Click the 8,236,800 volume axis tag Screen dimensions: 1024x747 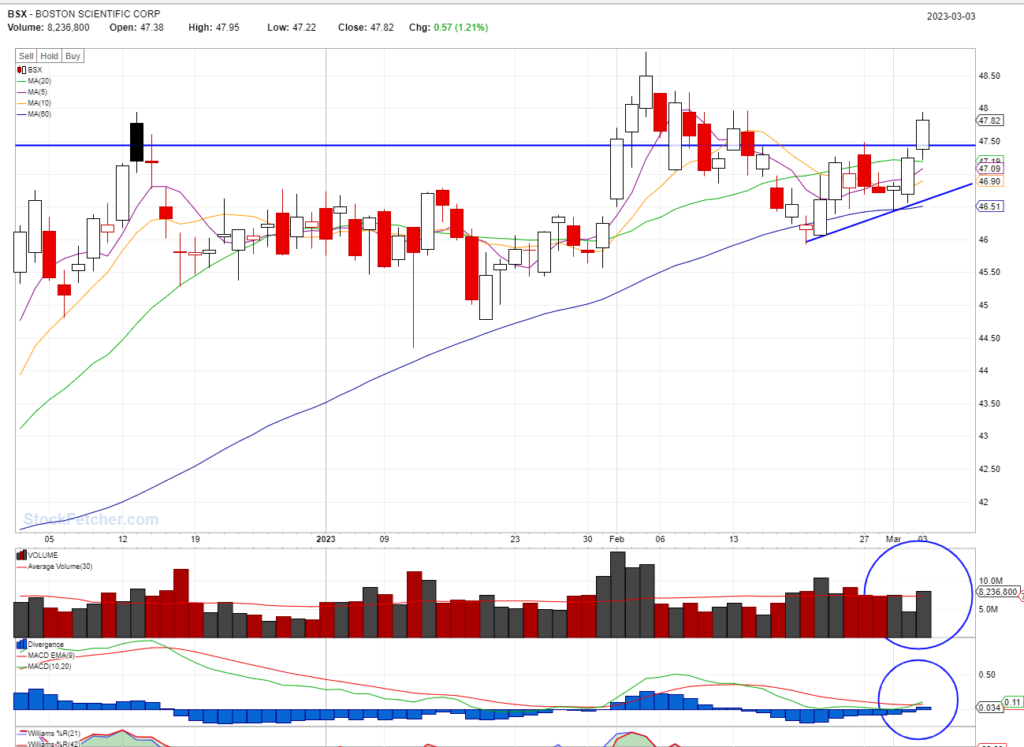[x=997, y=592]
